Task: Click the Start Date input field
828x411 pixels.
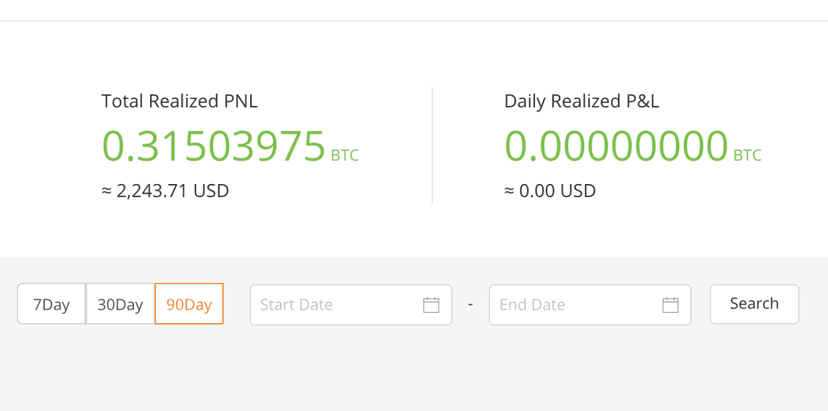Action: pyautogui.click(x=351, y=305)
